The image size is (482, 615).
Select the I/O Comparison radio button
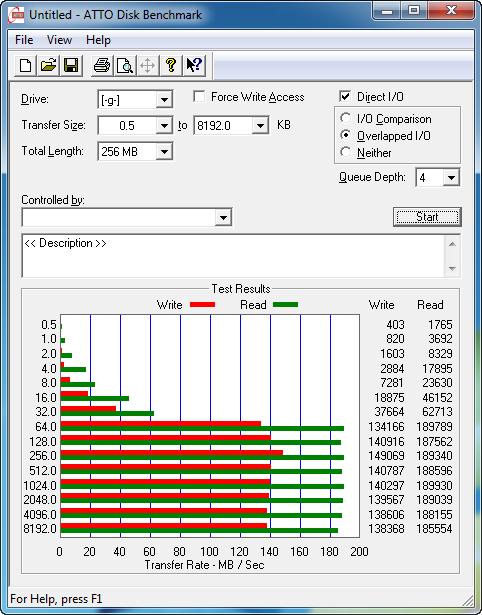point(346,118)
